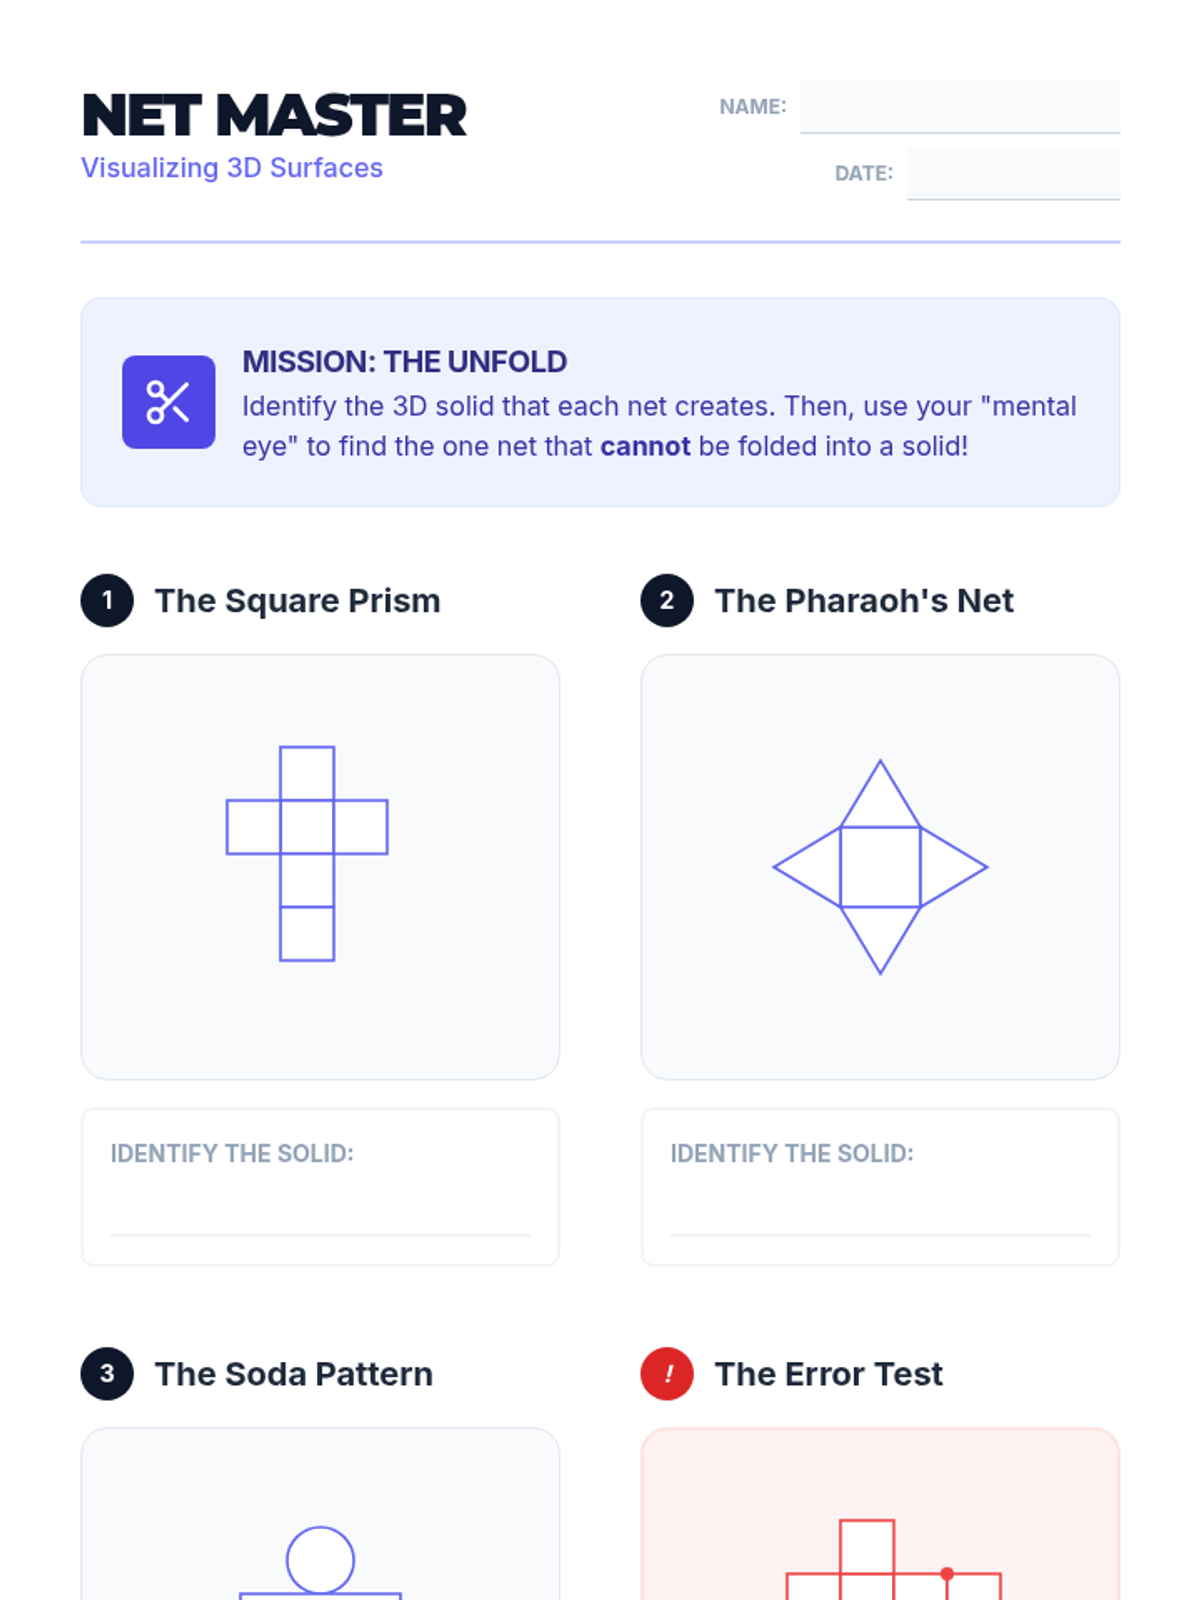Screen dimensions: 1200x1600
Task: Click the Visualizing 3D Surfaces subtitle
Action: point(232,168)
